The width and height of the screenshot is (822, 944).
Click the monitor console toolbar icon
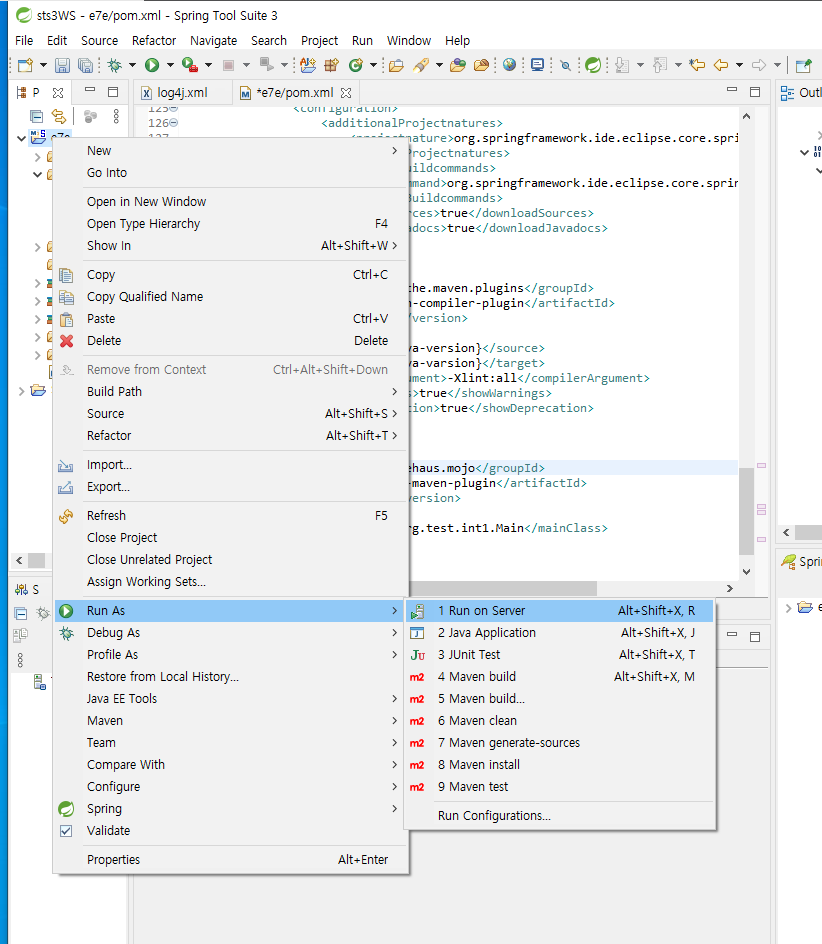tap(537, 65)
